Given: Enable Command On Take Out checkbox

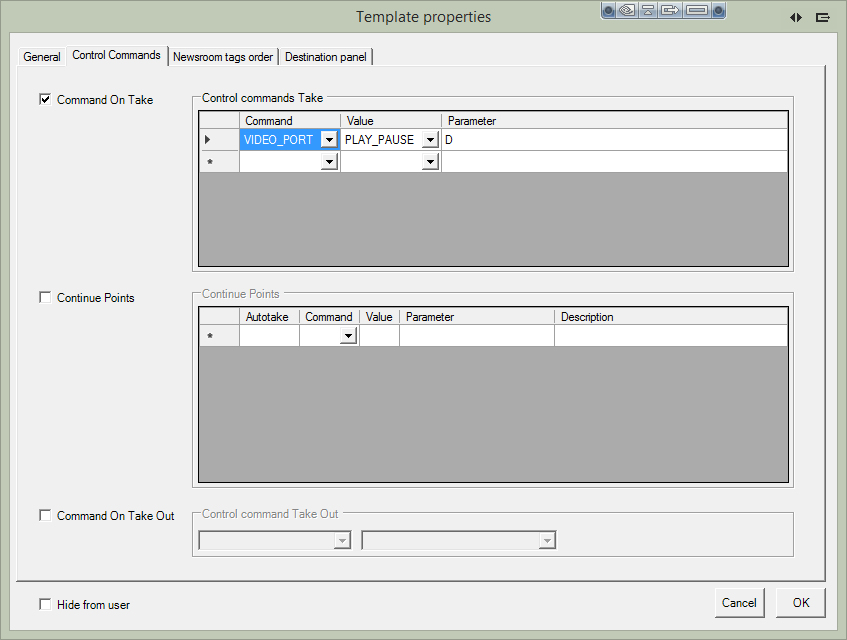Looking at the screenshot, I should coord(45,515).
